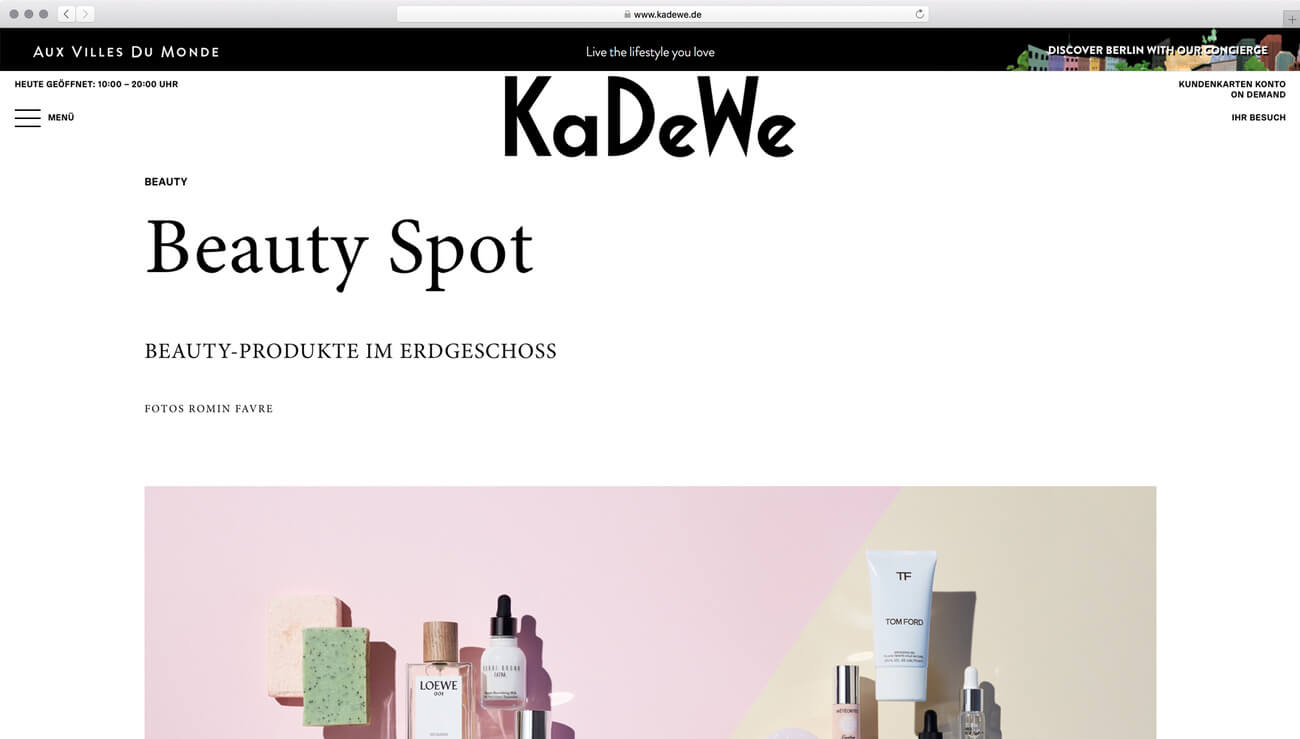Click the padlock icon in address bar
The width and height of the screenshot is (1300, 739).
627,15
